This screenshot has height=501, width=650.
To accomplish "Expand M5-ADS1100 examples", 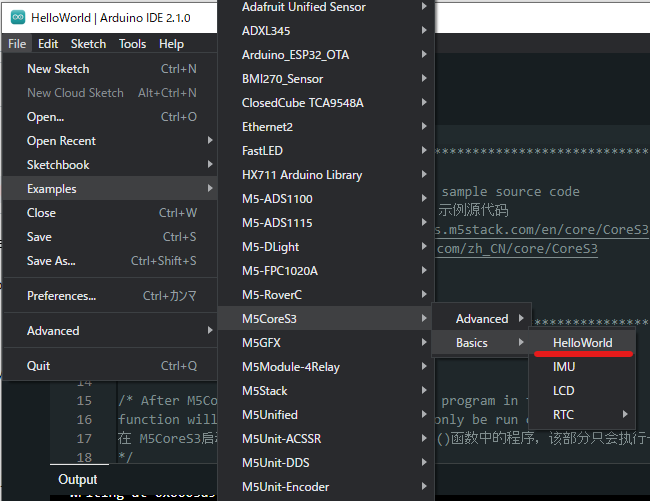I will [326, 199].
